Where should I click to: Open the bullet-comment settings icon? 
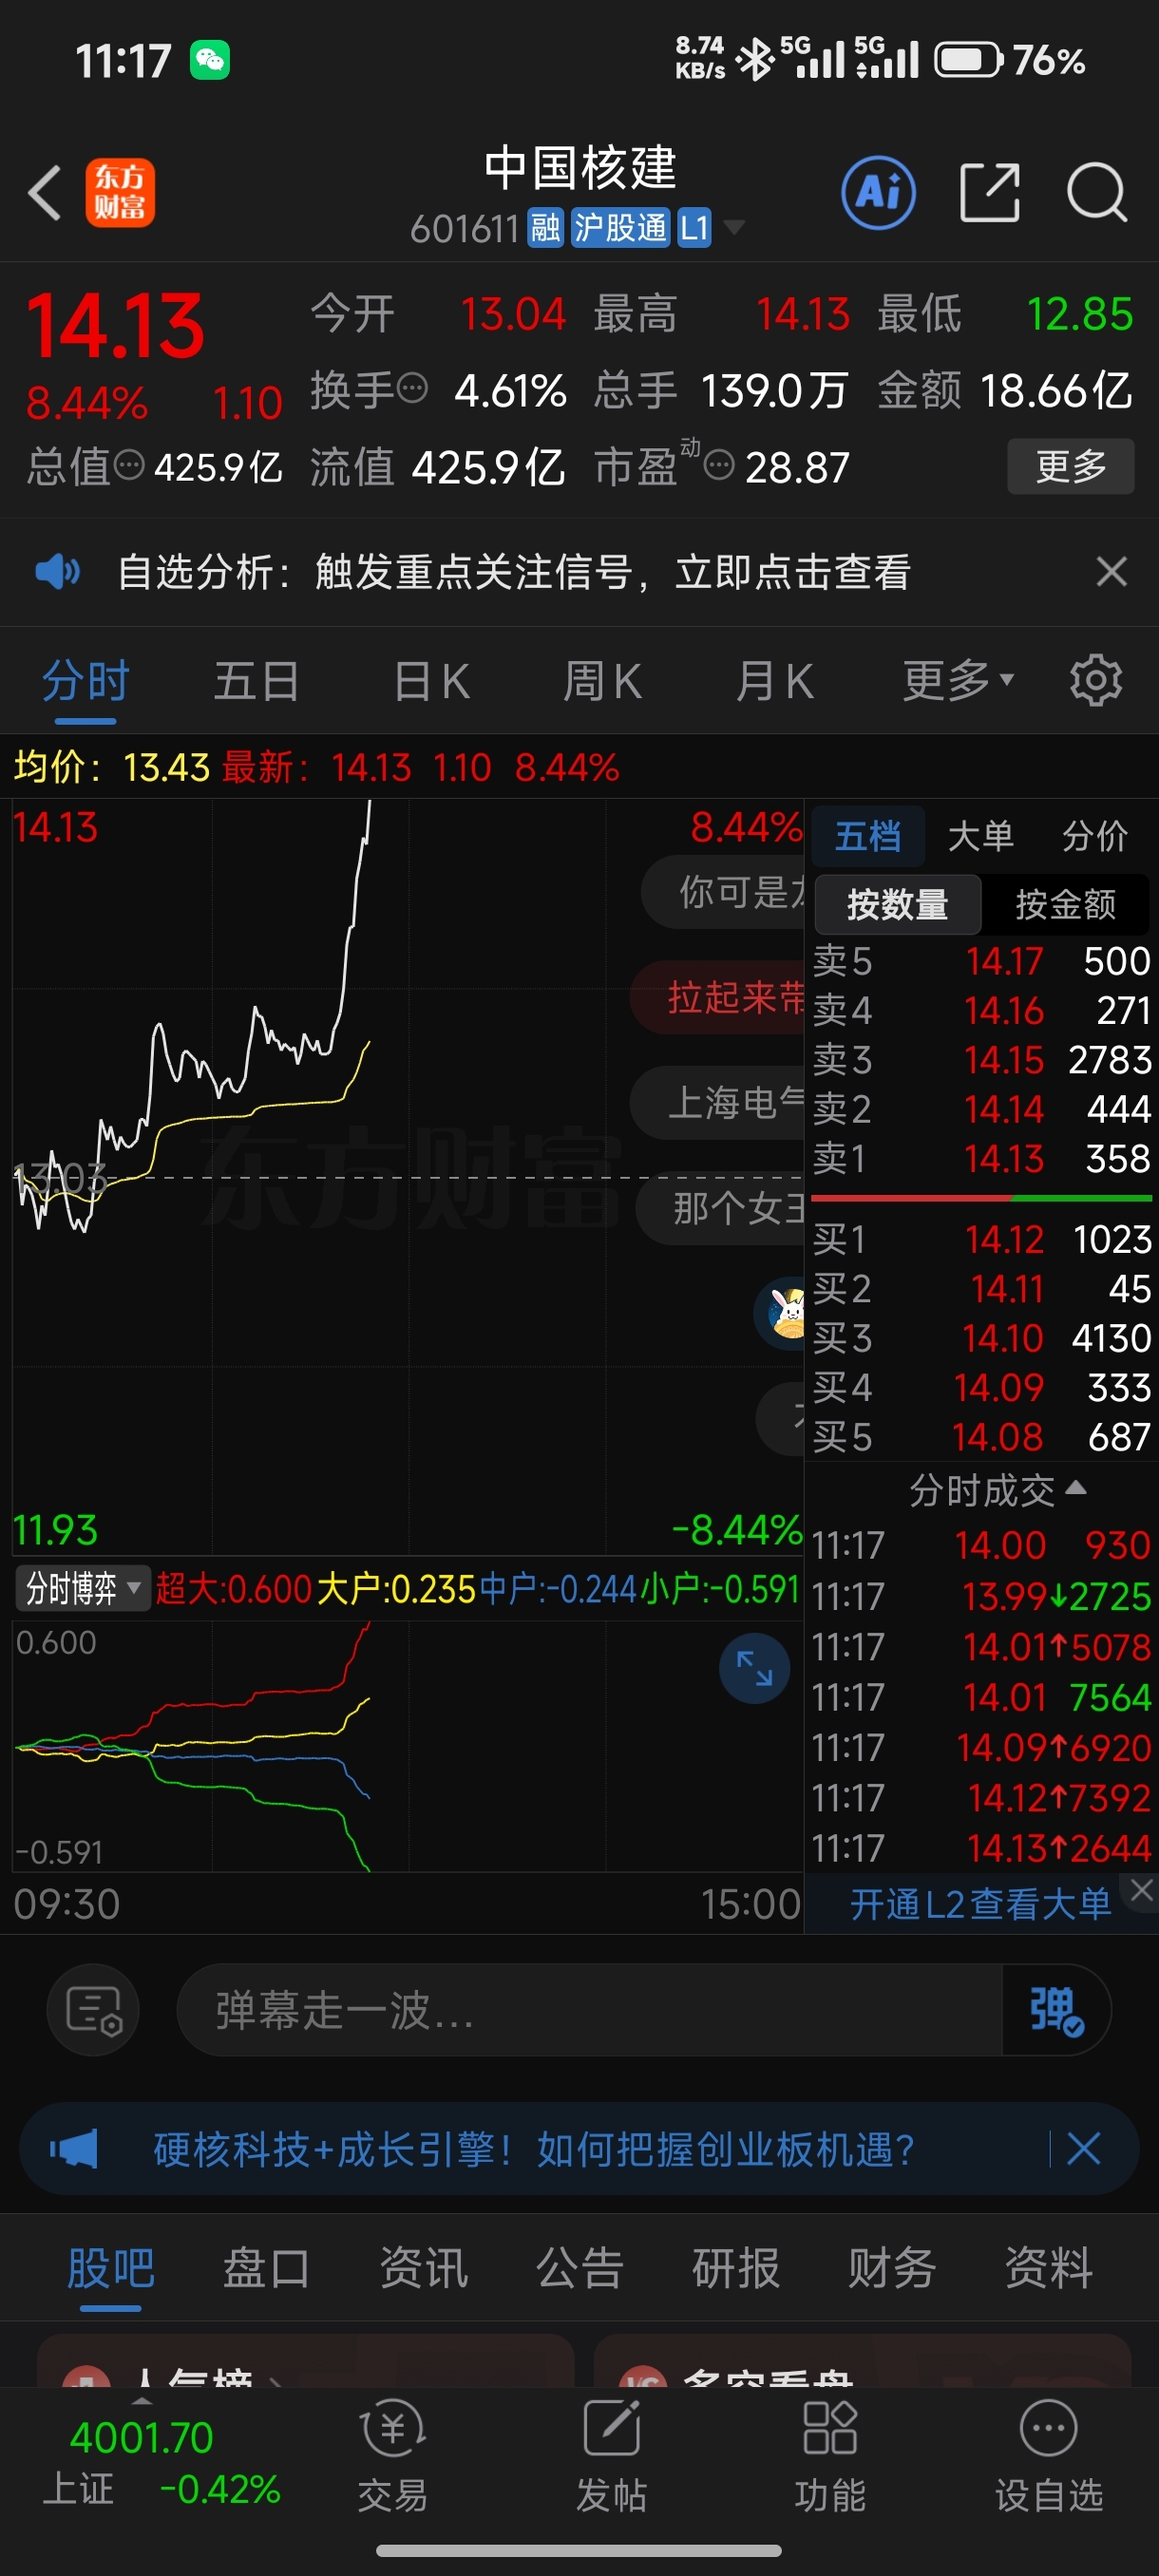point(93,2010)
